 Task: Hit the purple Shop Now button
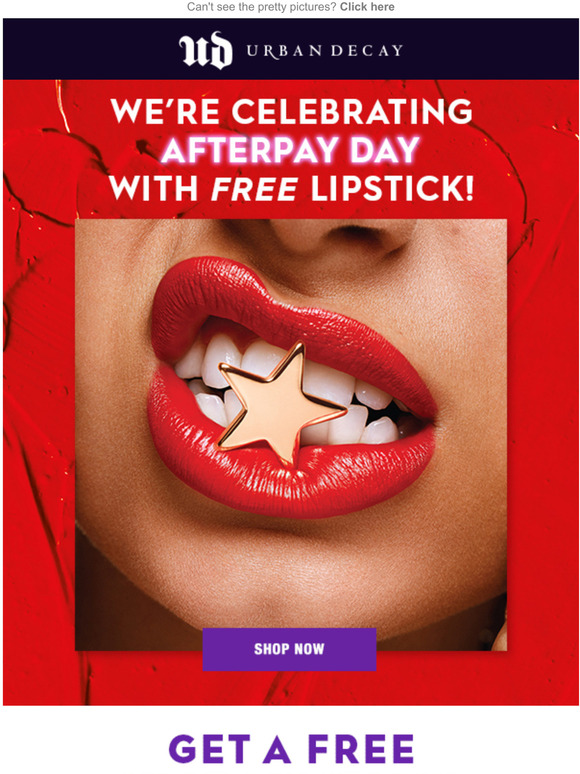click(289, 649)
